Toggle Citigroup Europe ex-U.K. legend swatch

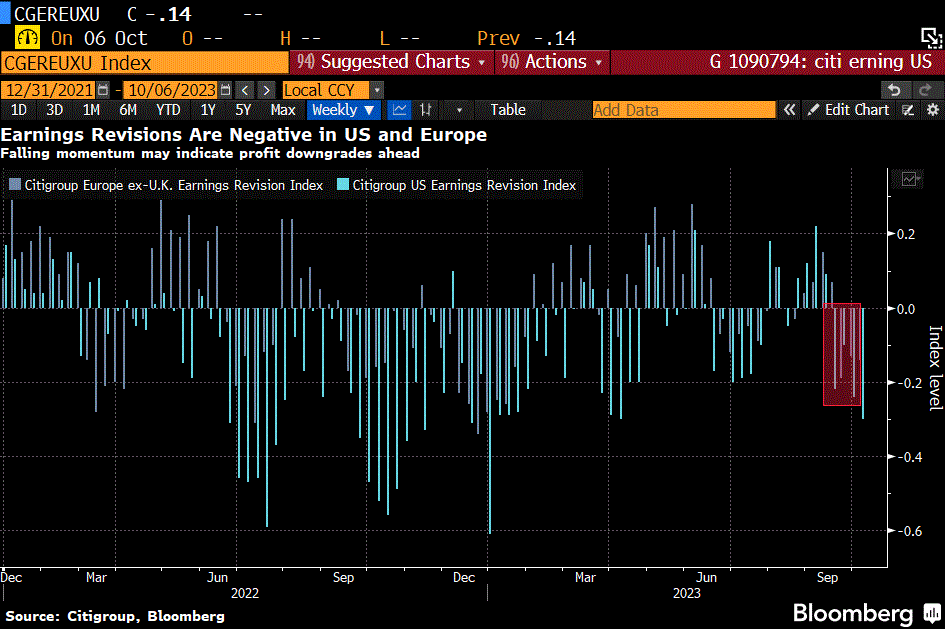(15, 184)
